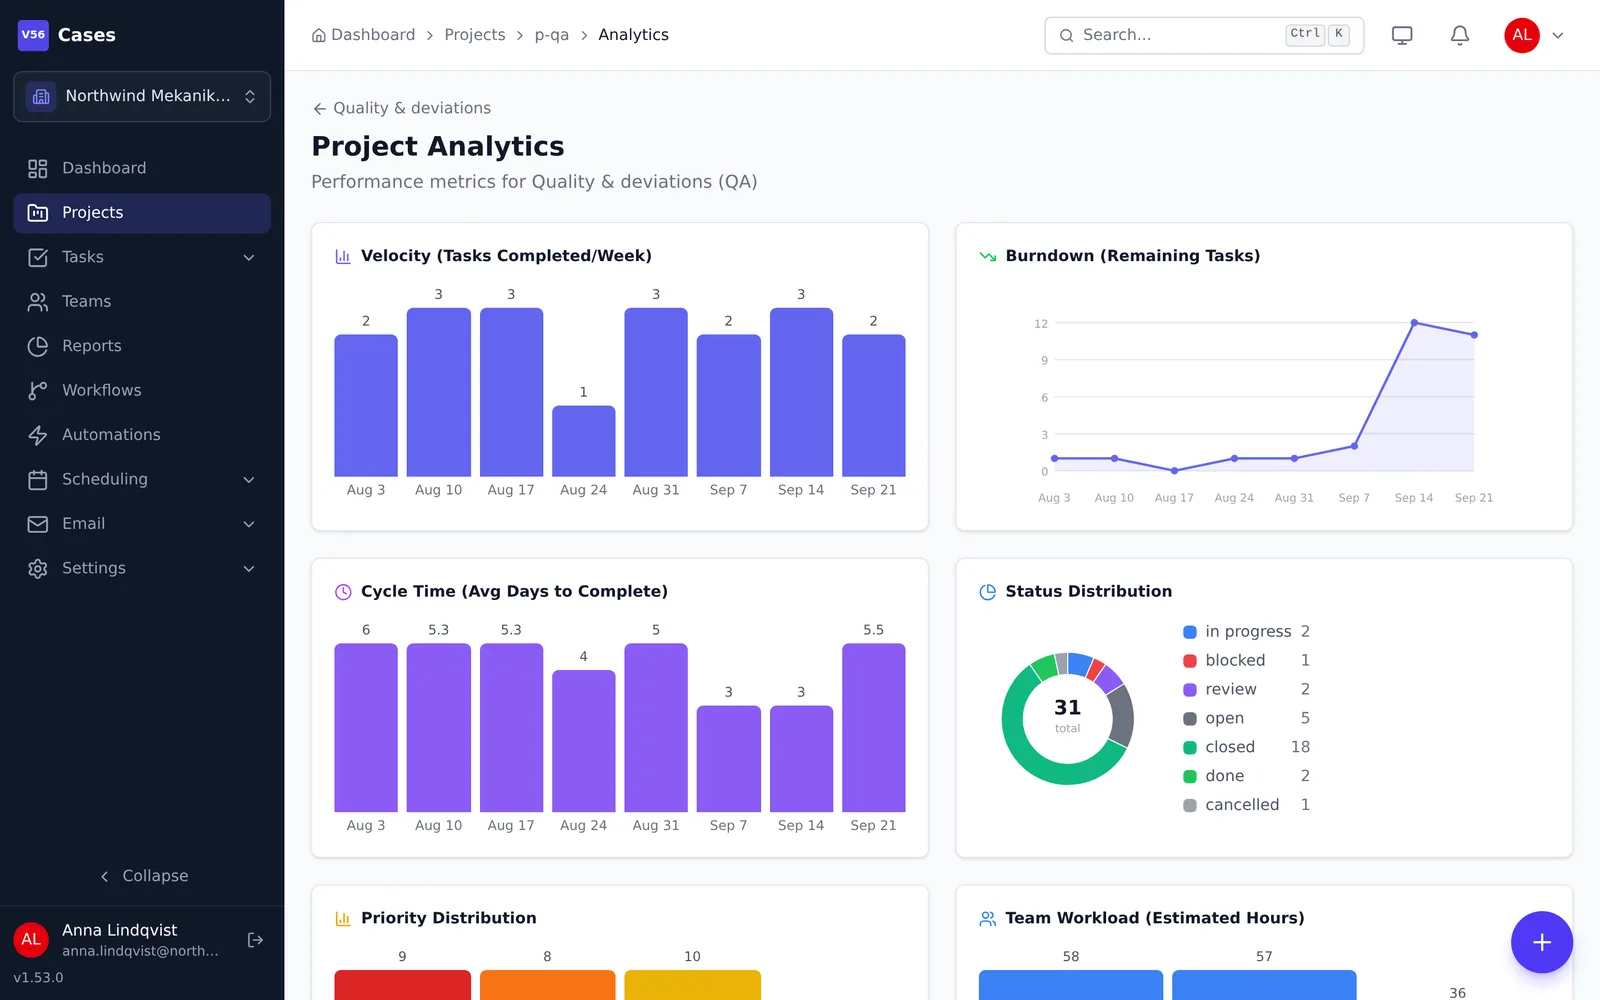The height and width of the screenshot is (1000, 1600).
Task: Click the Workflows branch icon
Action: click(x=38, y=390)
